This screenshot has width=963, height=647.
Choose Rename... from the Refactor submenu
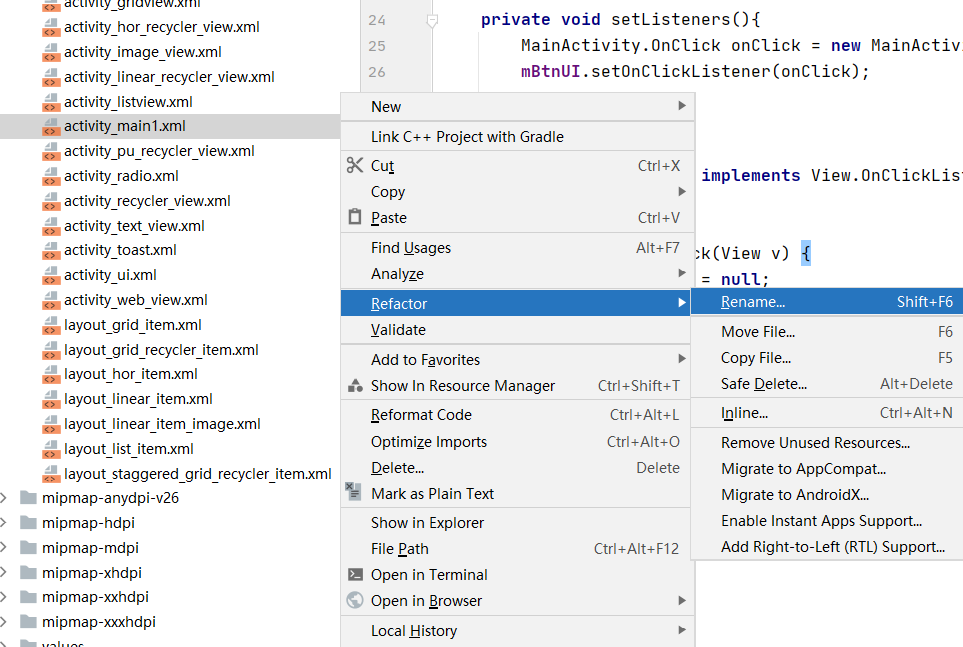[752, 302]
